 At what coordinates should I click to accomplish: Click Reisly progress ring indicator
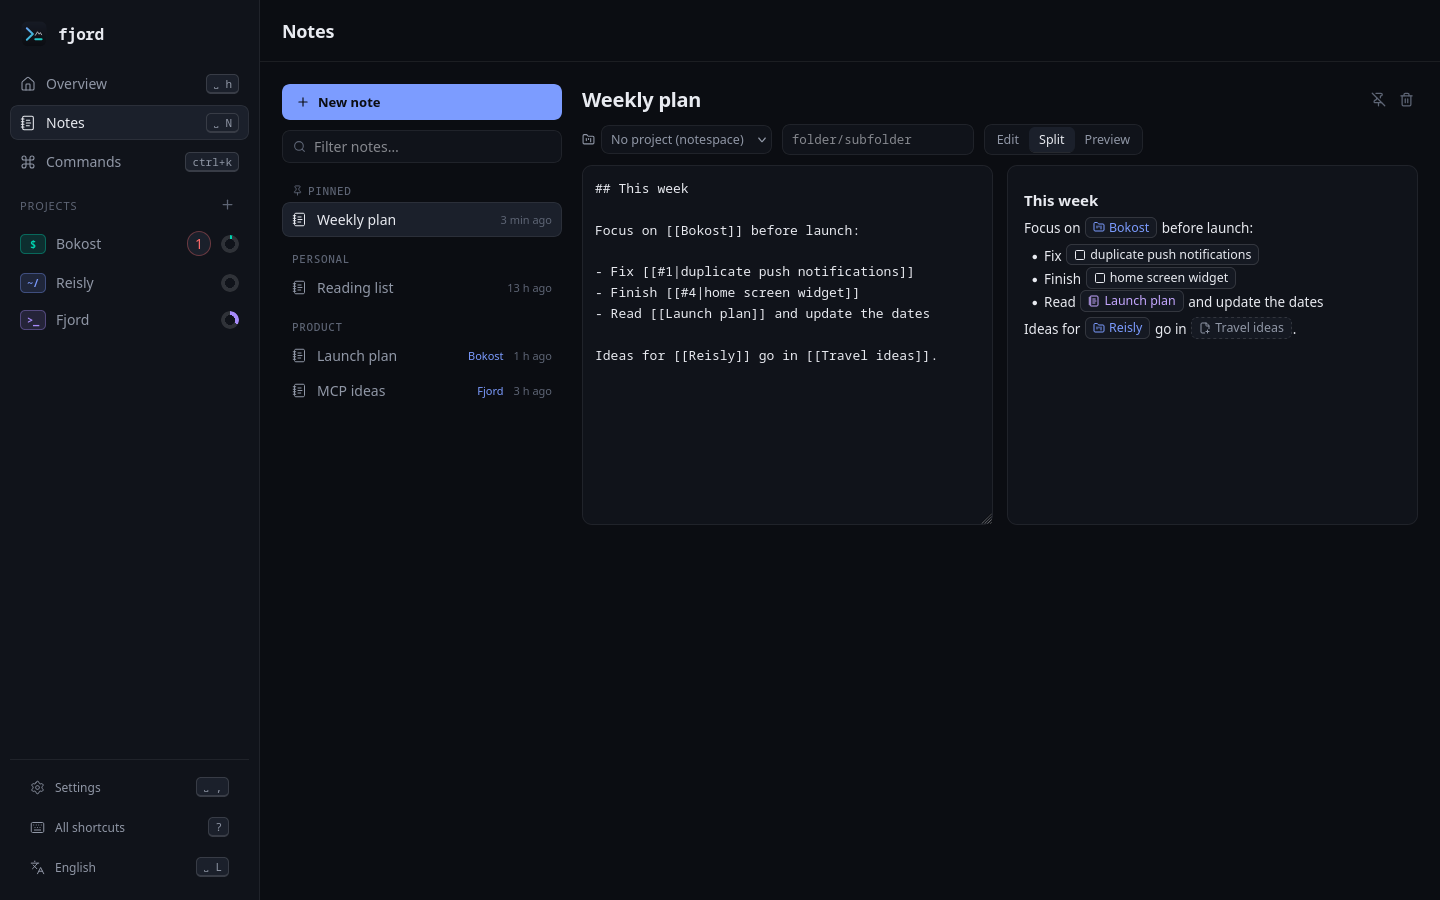click(x=230, y=283)
